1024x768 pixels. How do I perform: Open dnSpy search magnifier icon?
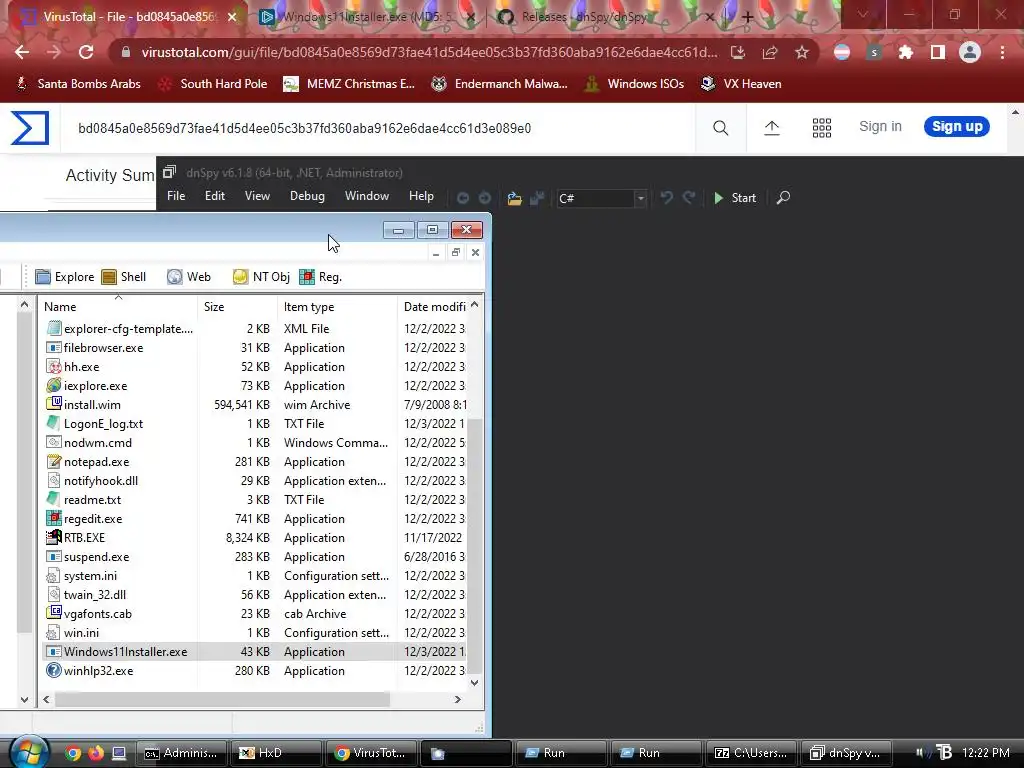[783, 197]
